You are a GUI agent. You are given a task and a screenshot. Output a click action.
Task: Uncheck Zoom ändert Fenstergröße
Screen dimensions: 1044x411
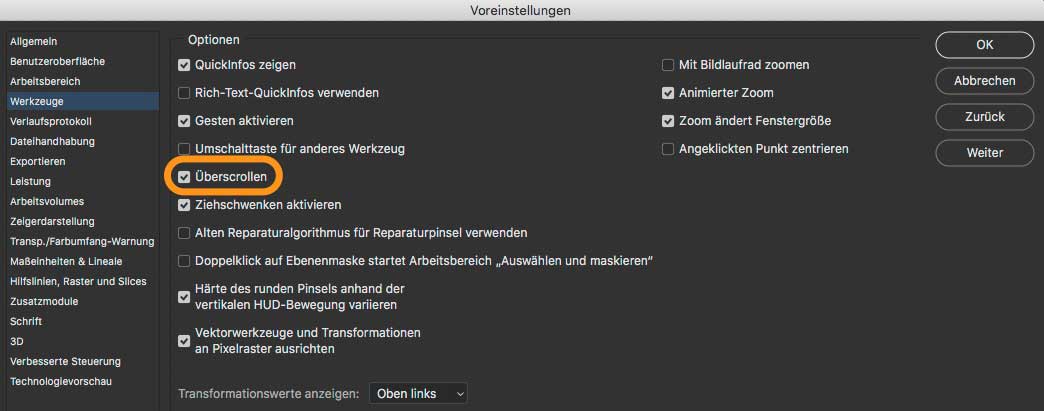pos(668,121)
